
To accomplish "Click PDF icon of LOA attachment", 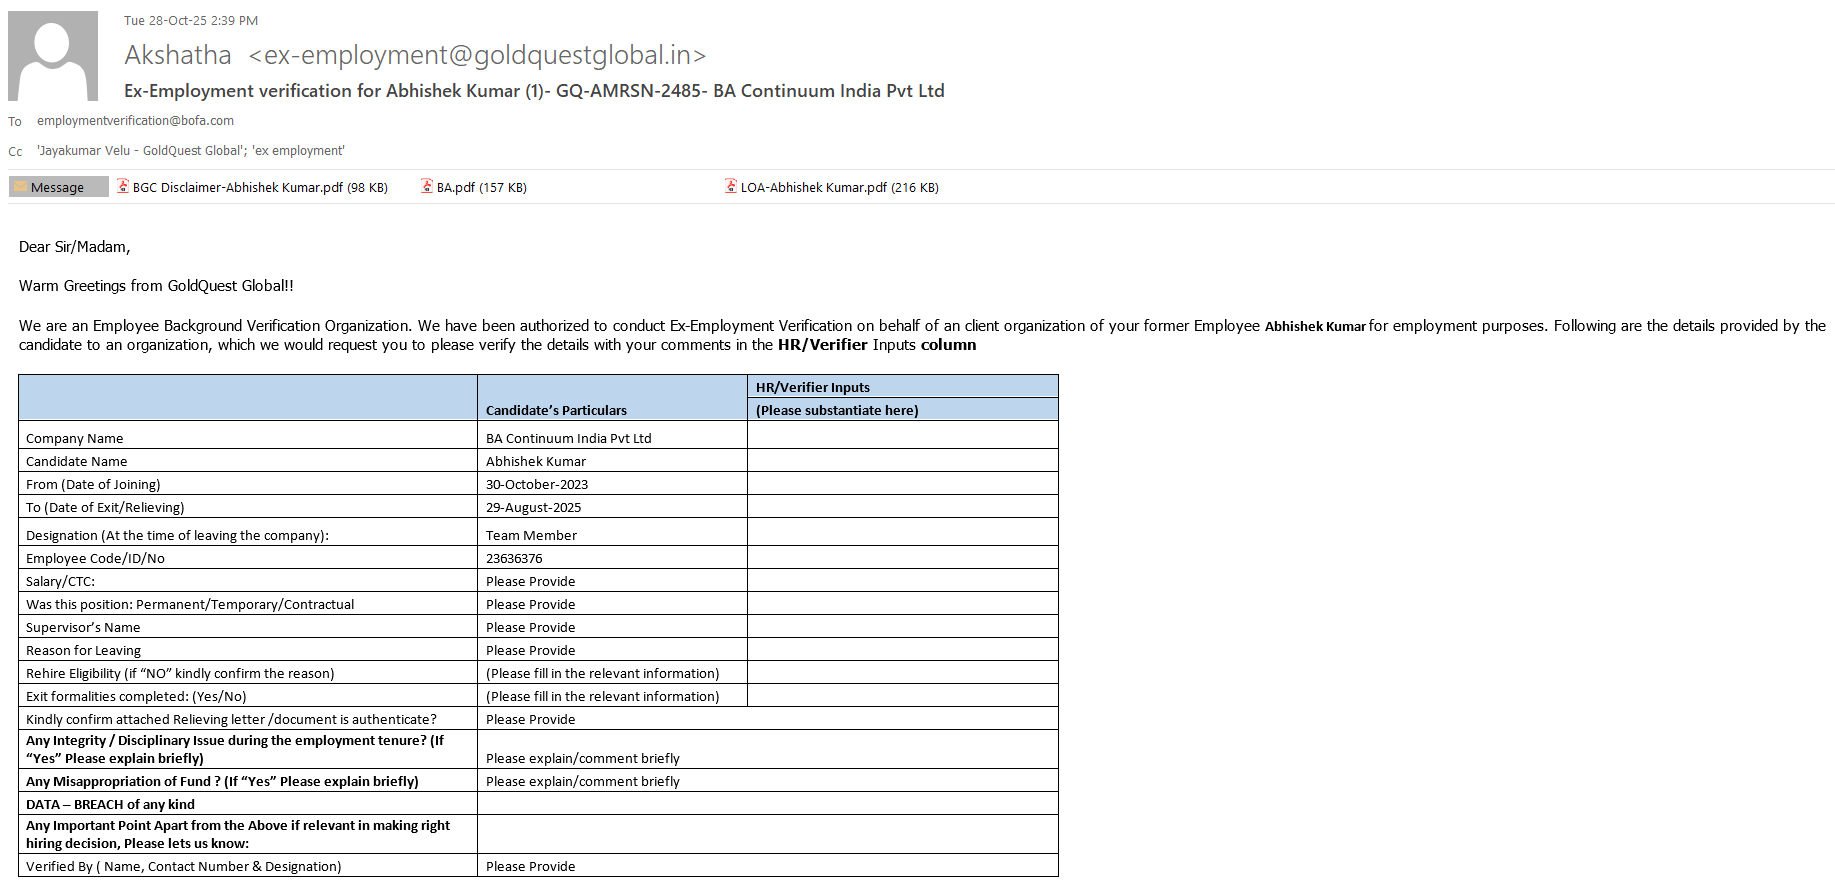I will click(x=731, y=186).
